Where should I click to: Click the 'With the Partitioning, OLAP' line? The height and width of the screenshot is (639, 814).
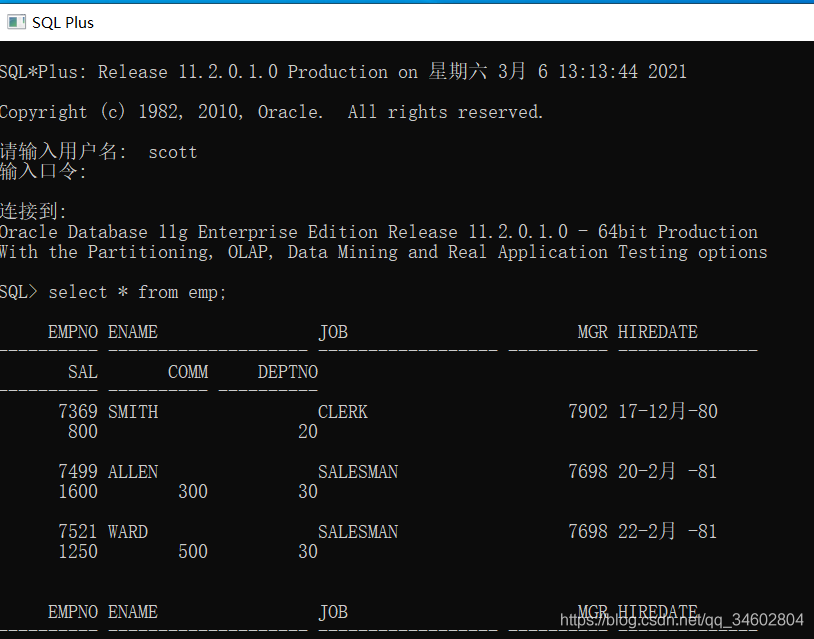384,252
